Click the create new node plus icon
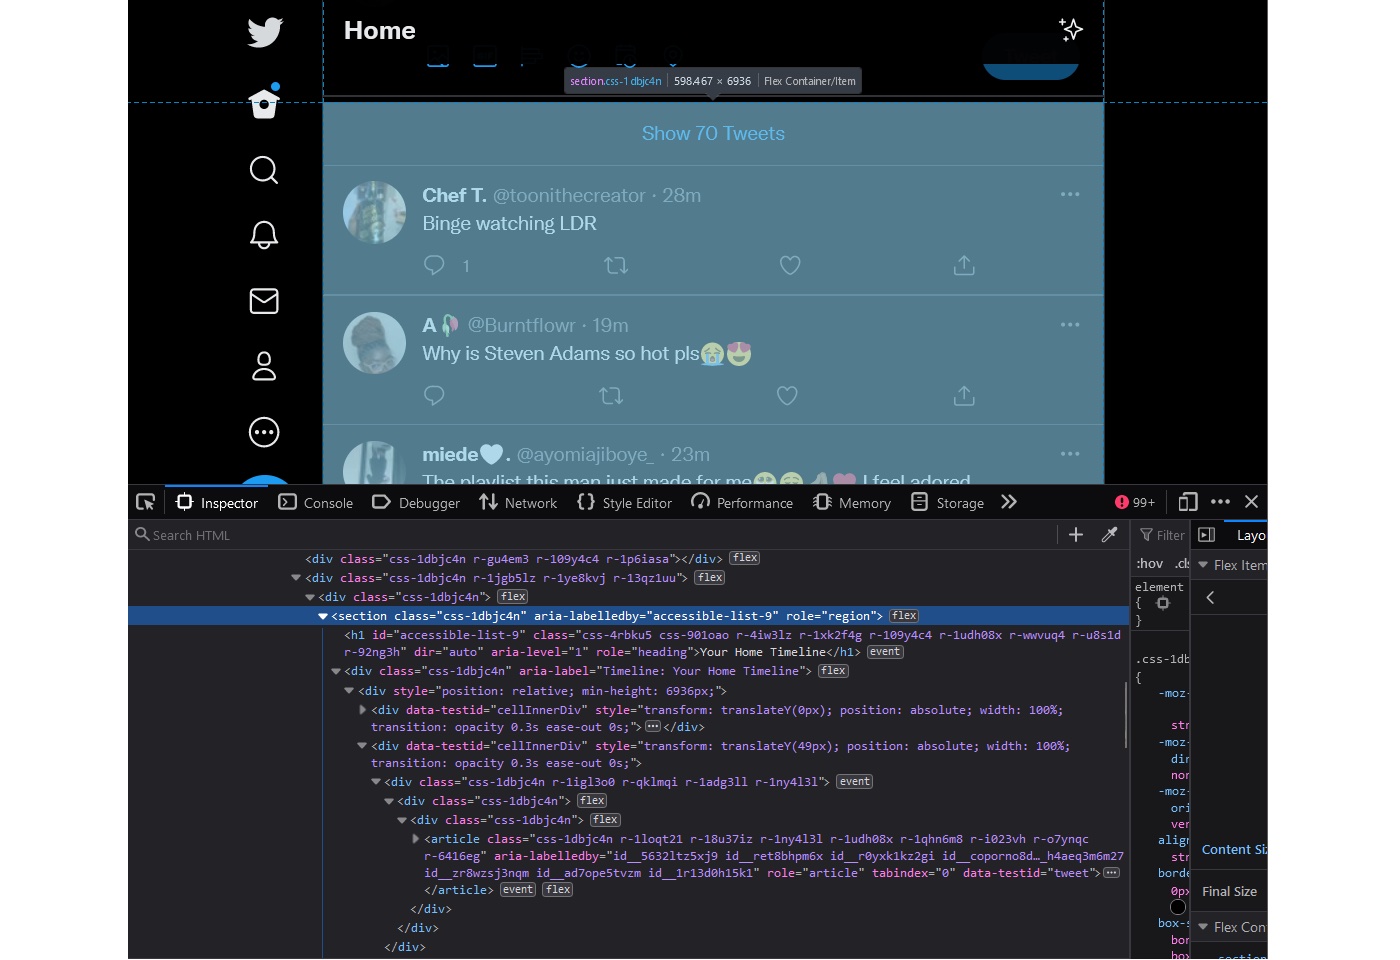This screenshot has width=1400, height=960. 1075,535
